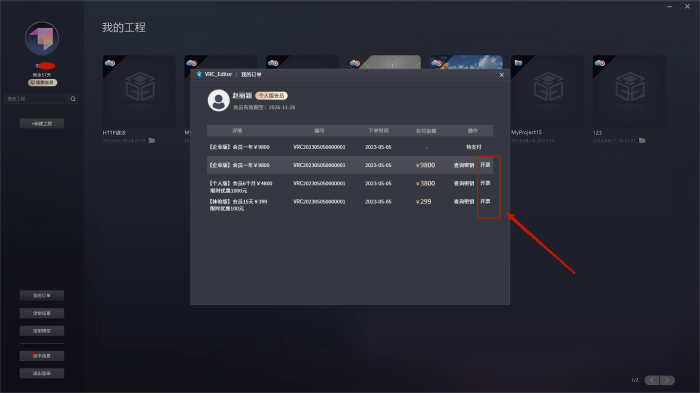
Task: Click 开票 for the ¥3800 order
Action: 485,183
